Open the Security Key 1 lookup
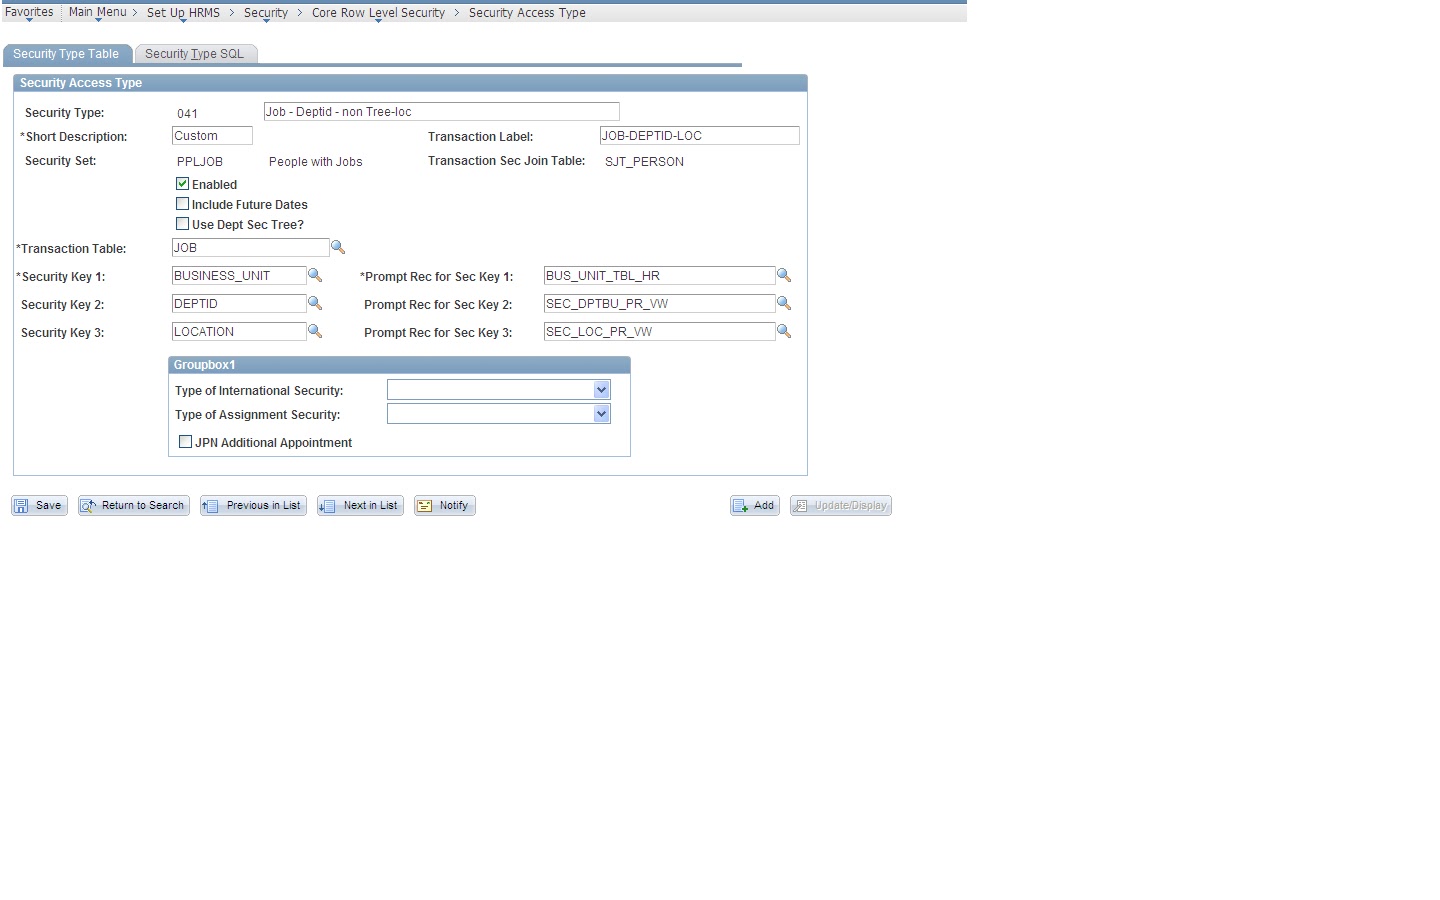Image resolution: width=1440 pixels, height=900 pixels. tap(315, 275)
